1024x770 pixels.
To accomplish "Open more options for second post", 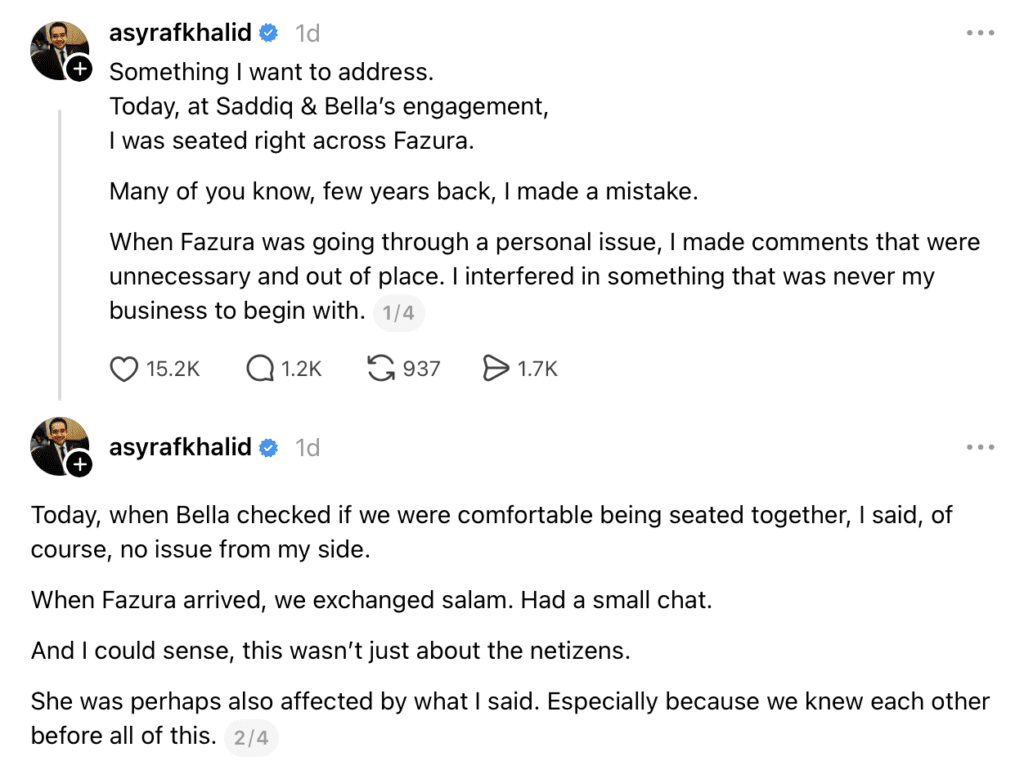I will 980,447.
